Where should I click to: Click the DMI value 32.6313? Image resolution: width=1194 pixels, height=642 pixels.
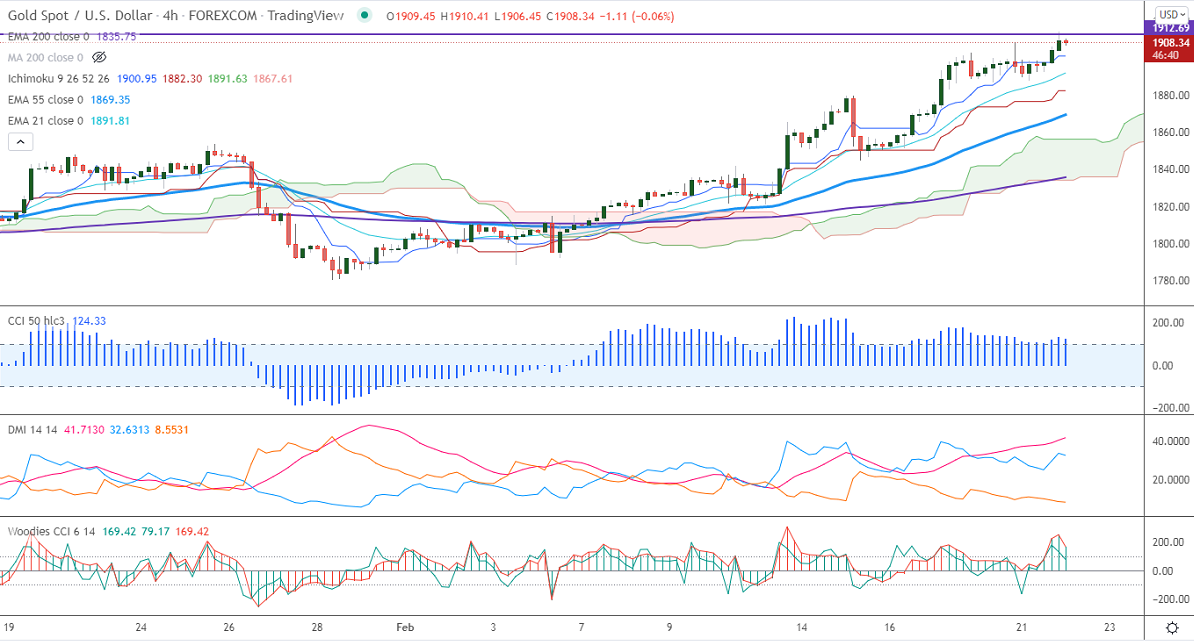(129, 430)
